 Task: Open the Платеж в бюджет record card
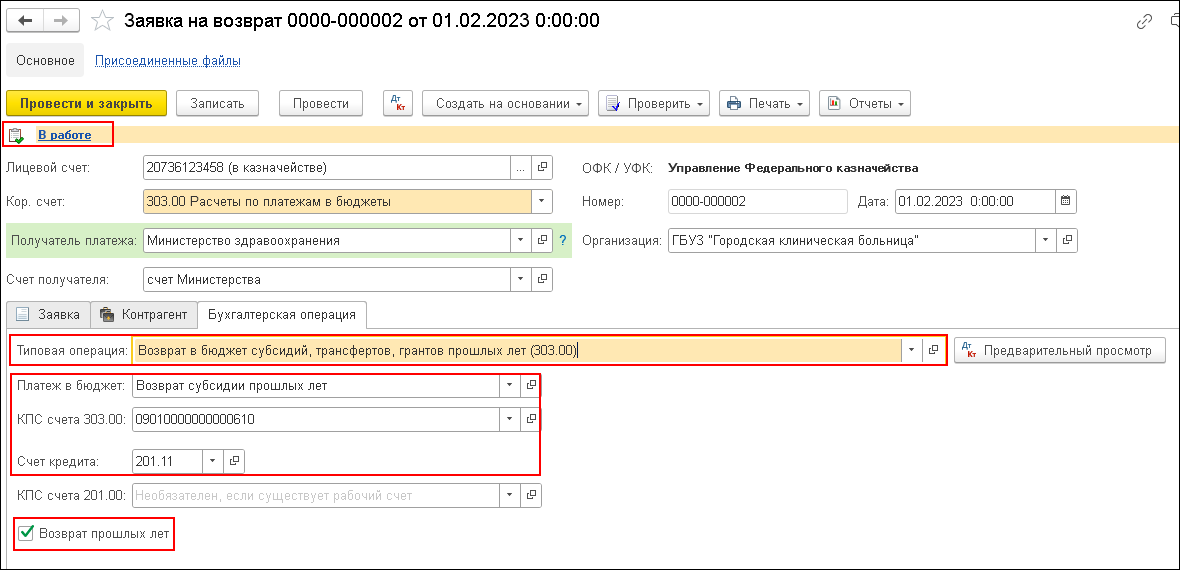click(x=531, y=386)
